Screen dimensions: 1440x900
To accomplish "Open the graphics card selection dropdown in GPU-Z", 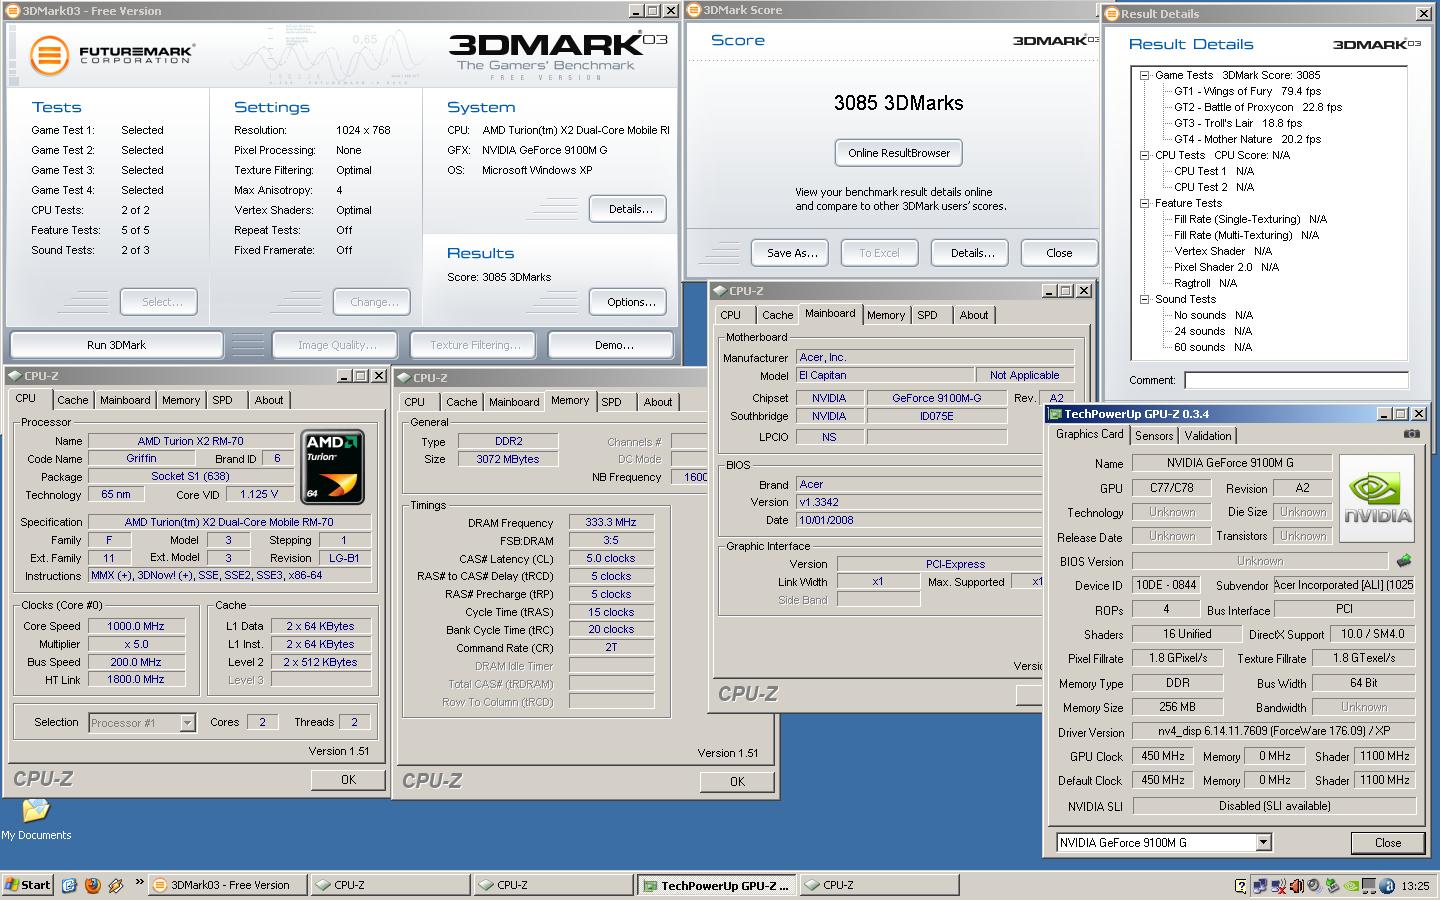I will click(x=1263, y=842).
